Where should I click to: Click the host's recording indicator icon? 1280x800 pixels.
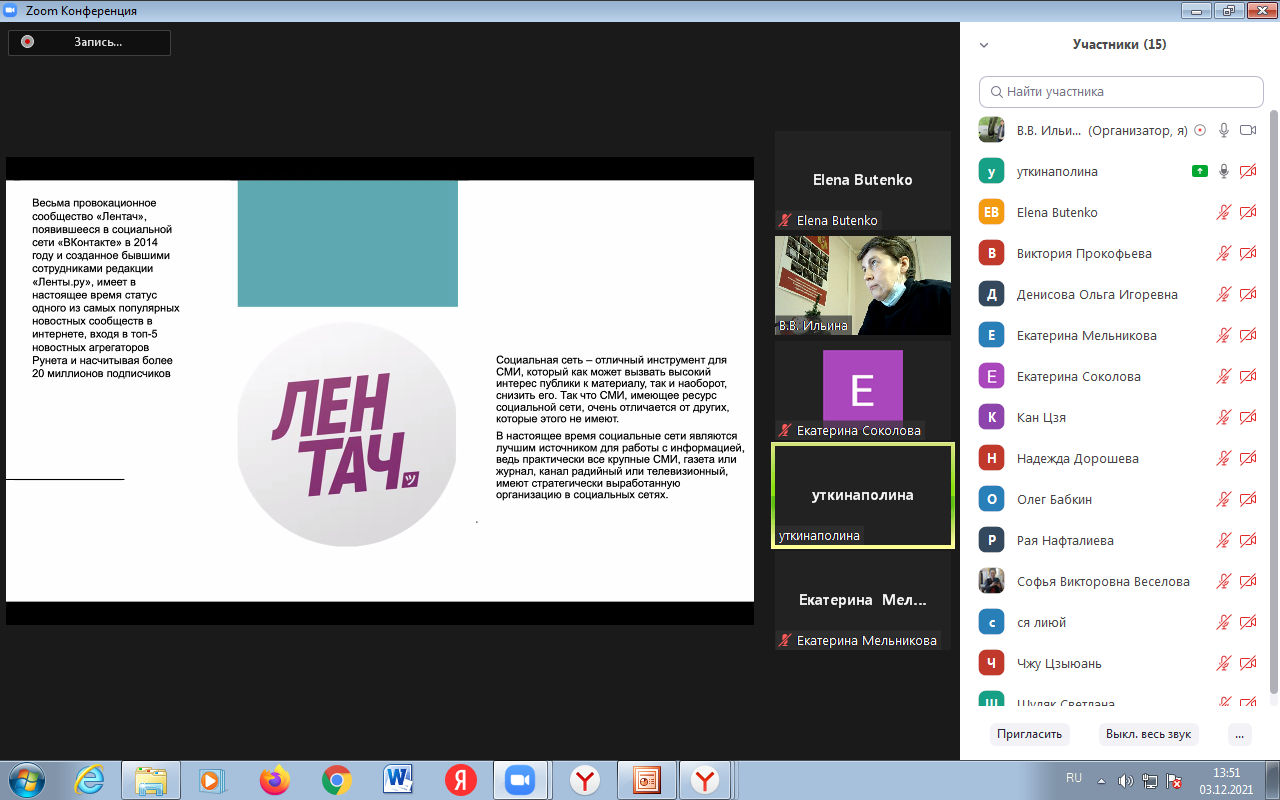click(x=1199, y=130)
